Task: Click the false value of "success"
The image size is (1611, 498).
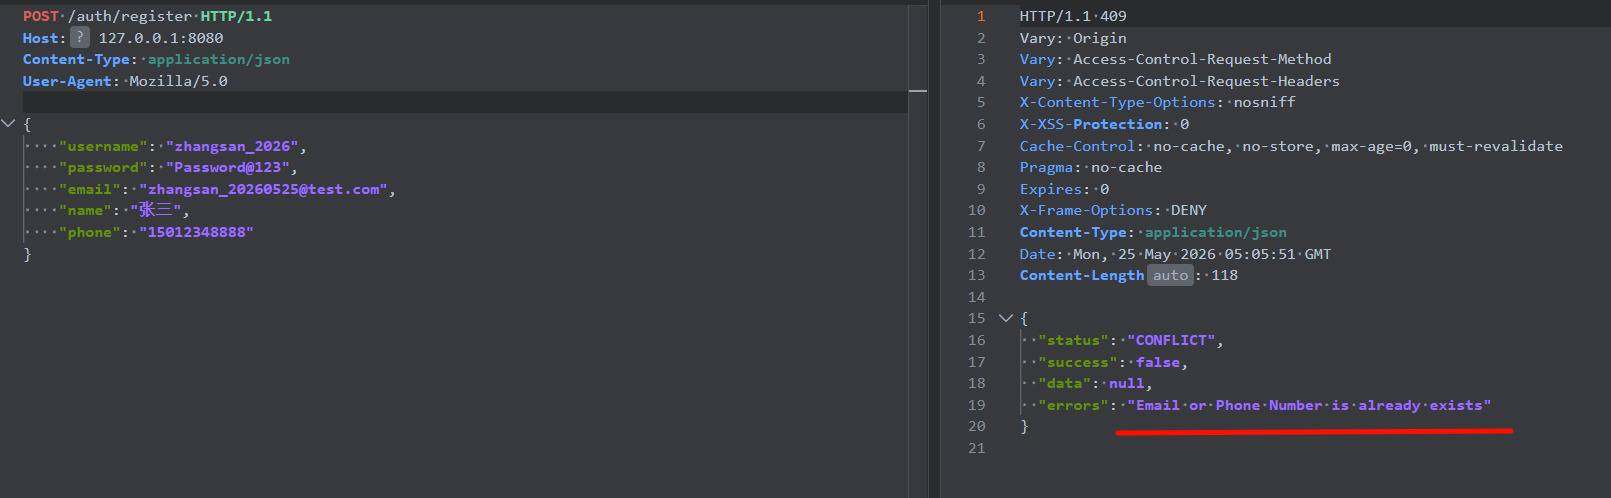Action: click(x=1158, y=362)
